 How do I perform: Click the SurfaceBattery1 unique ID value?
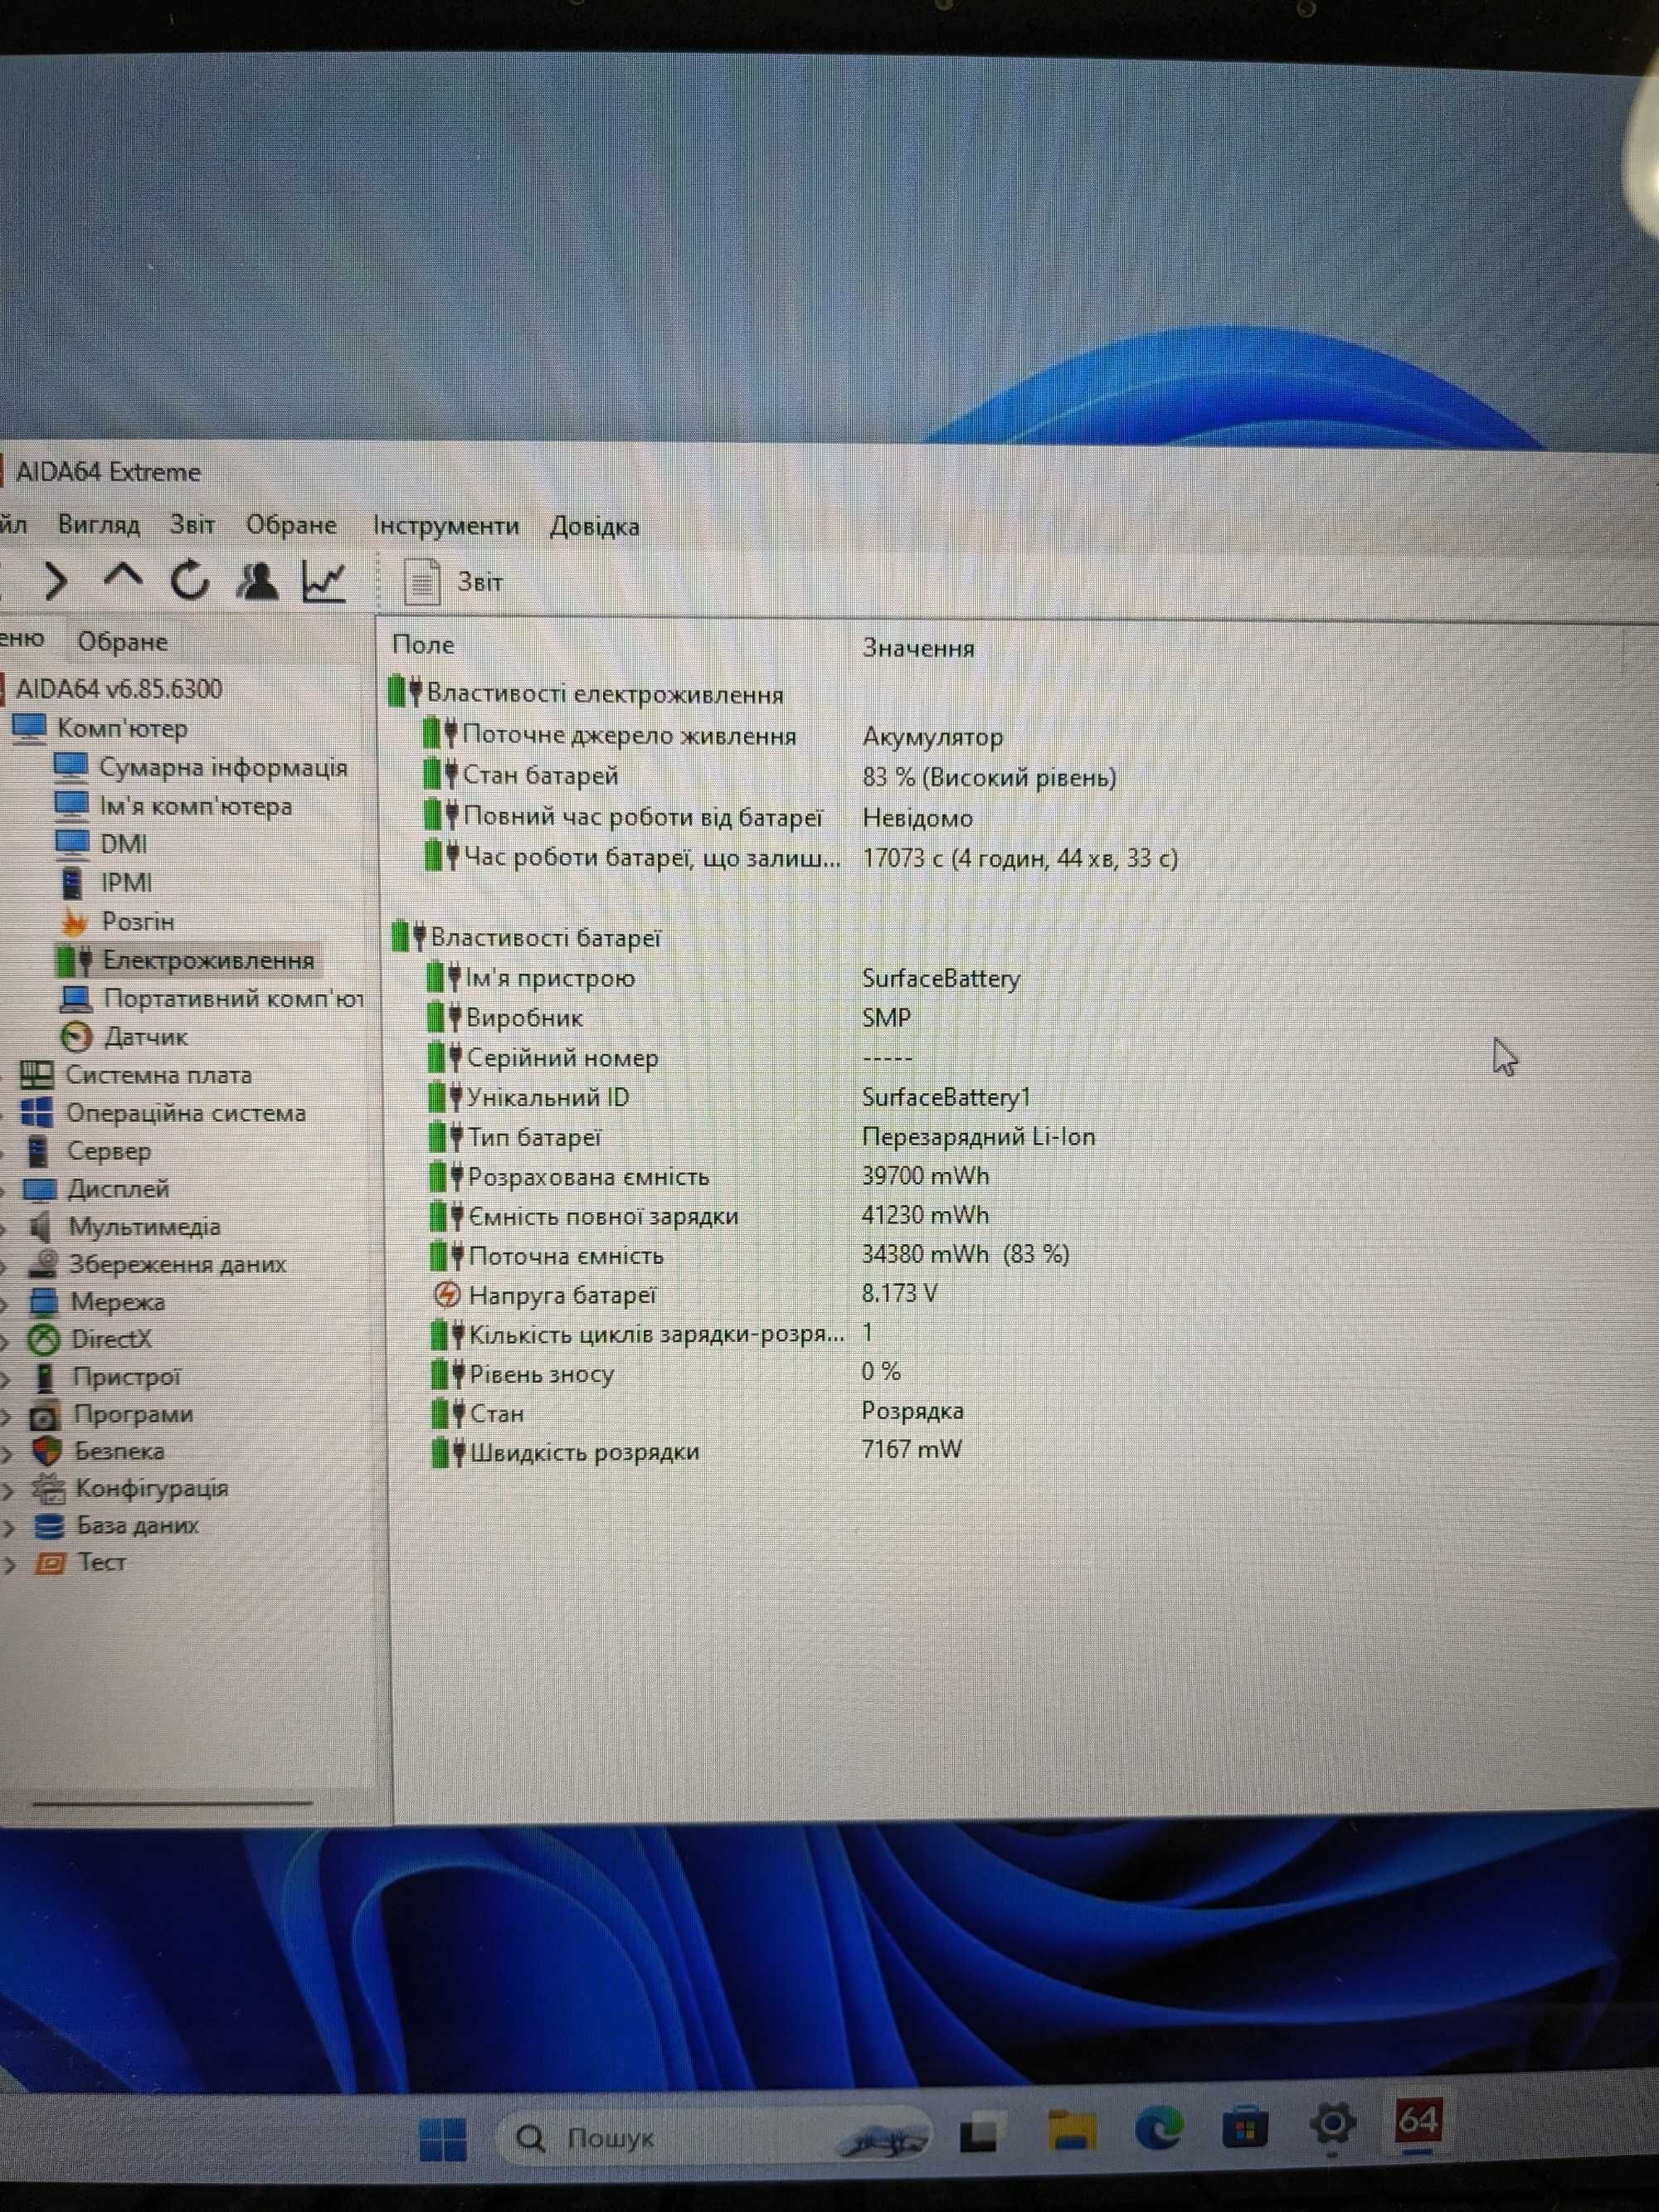point(946,1097)
